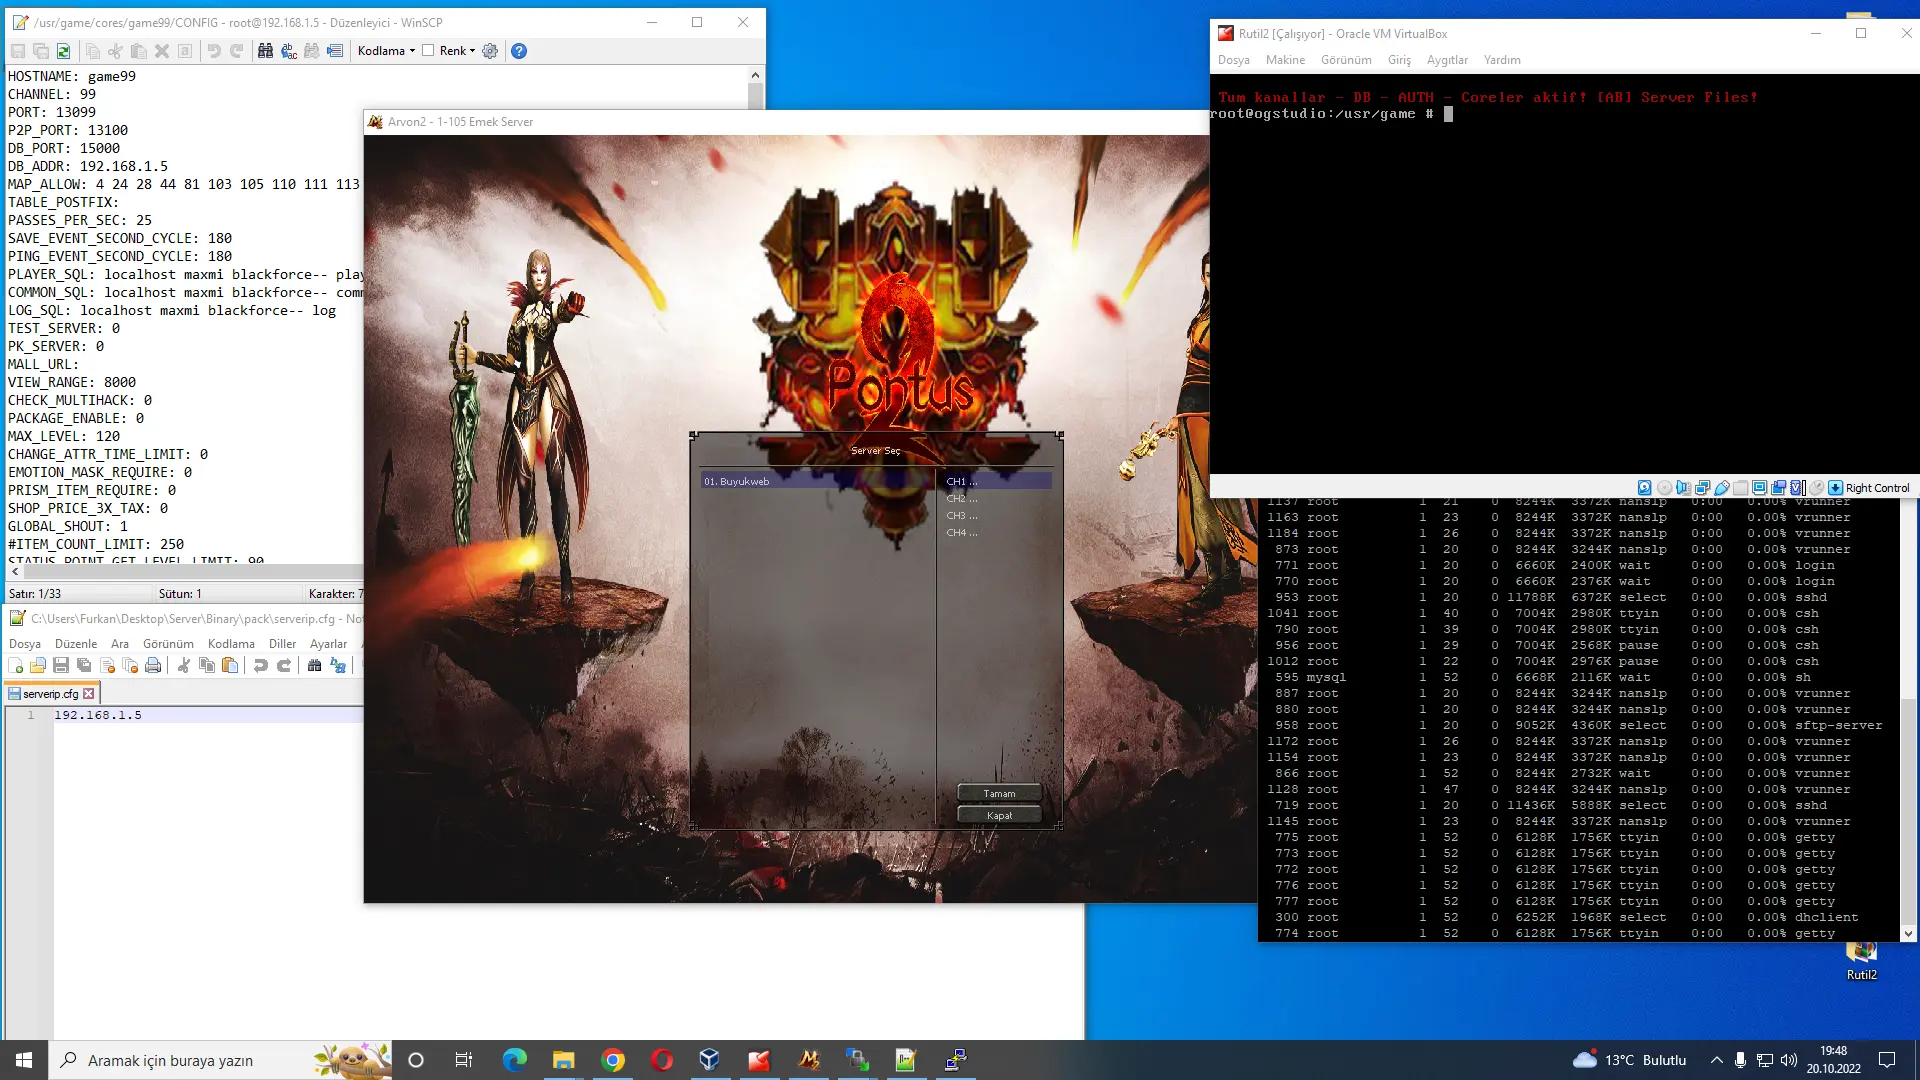Click the replace text icon in WinSCP editor
This screenshot has width=1920, height=1080.
(289, 51)
